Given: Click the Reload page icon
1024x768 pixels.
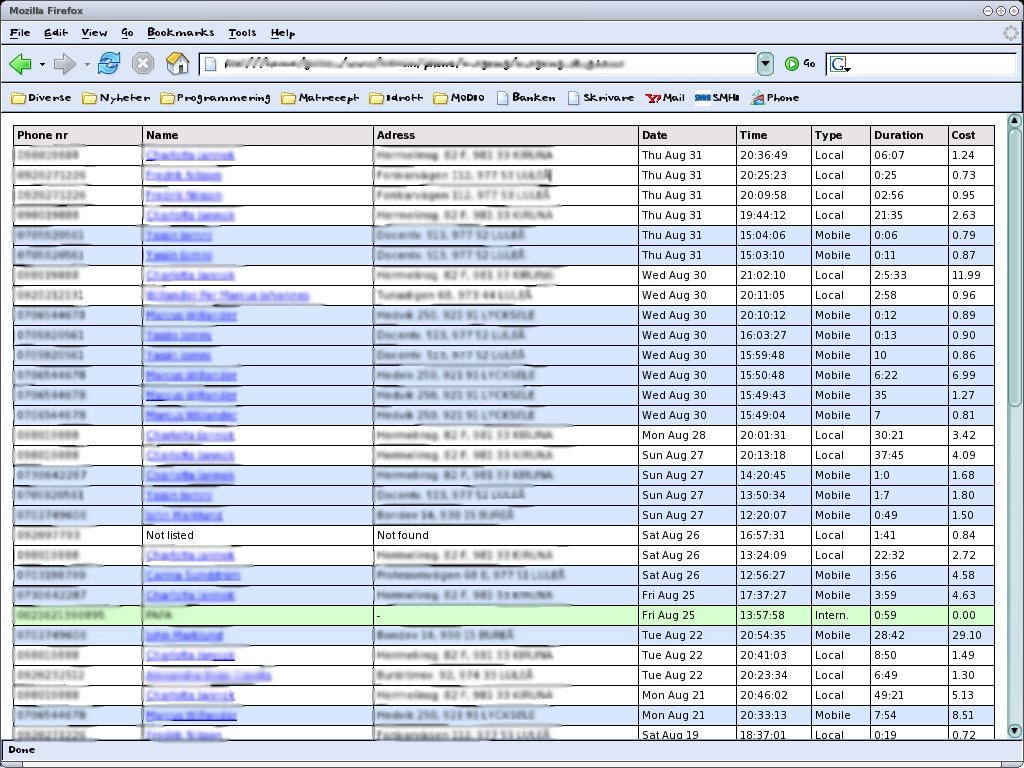Looking at the screenshot, I should [109, 64].
